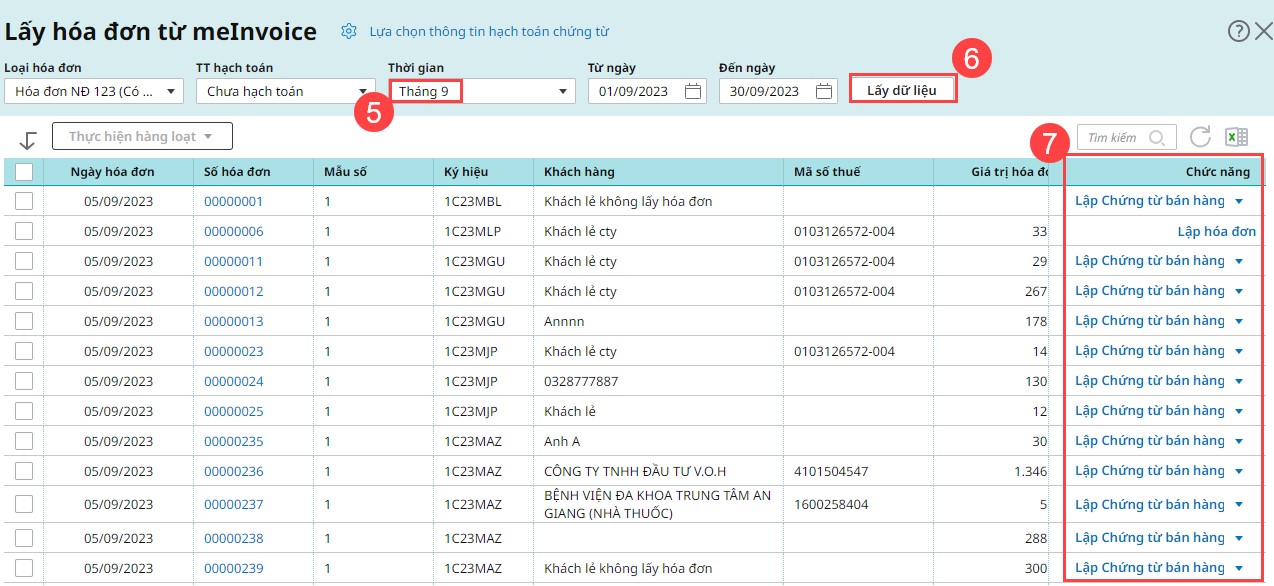Open the Thời gian Tháng 9 dropdown

482,91
